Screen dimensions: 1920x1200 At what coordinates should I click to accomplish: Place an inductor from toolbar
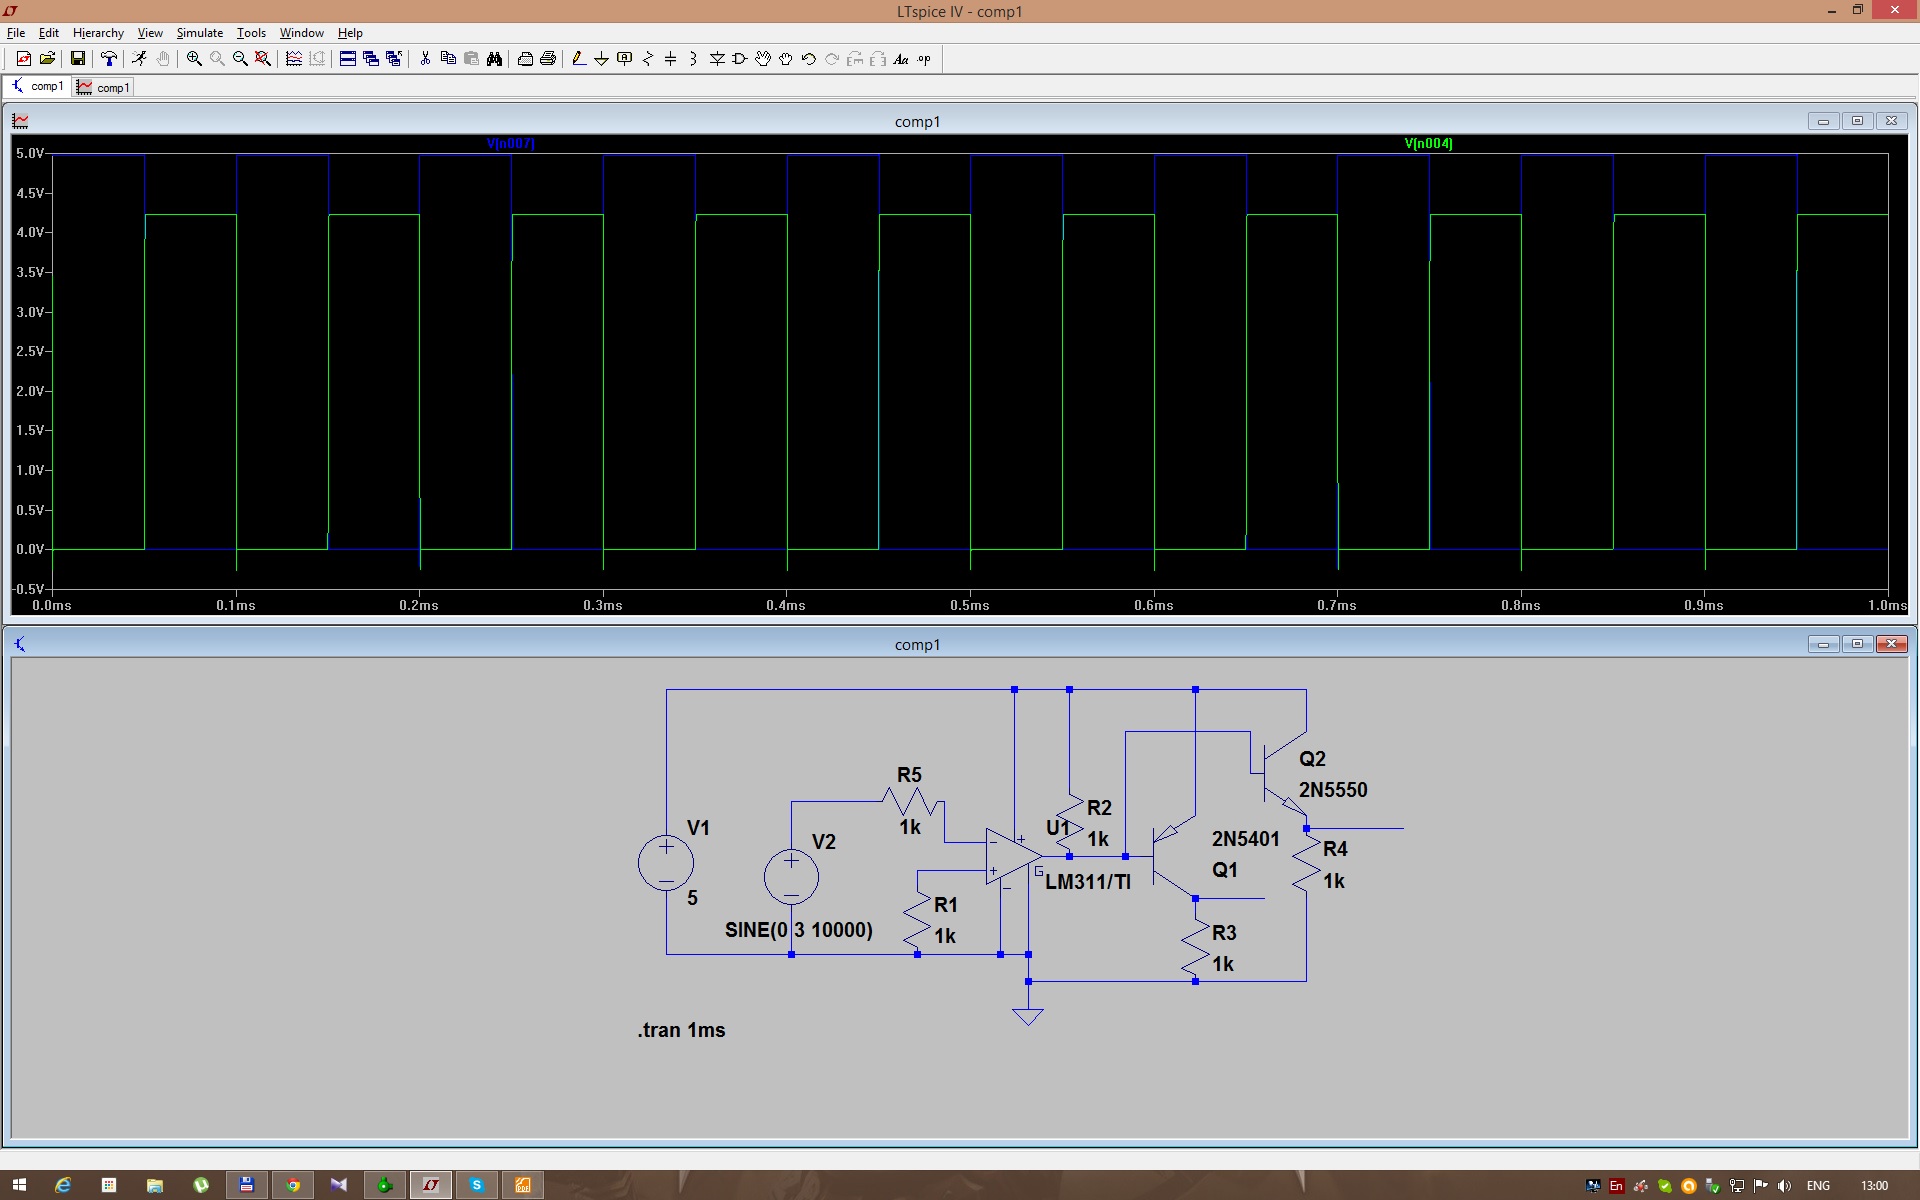(694, 59)
